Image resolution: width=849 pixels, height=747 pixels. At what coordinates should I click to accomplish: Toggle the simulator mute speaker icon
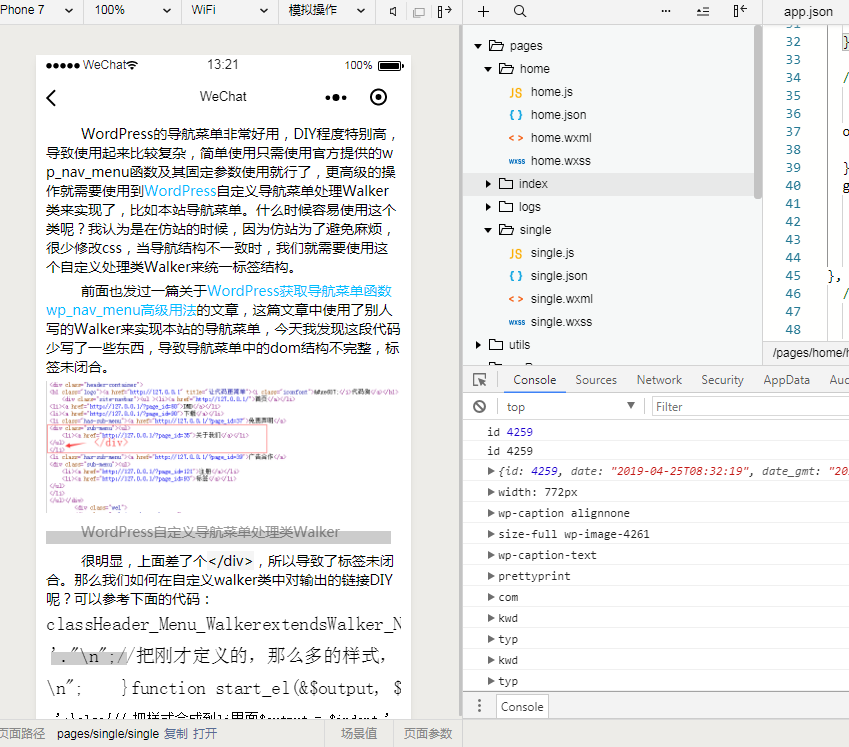pyautogui.click(x=393, y=11)
